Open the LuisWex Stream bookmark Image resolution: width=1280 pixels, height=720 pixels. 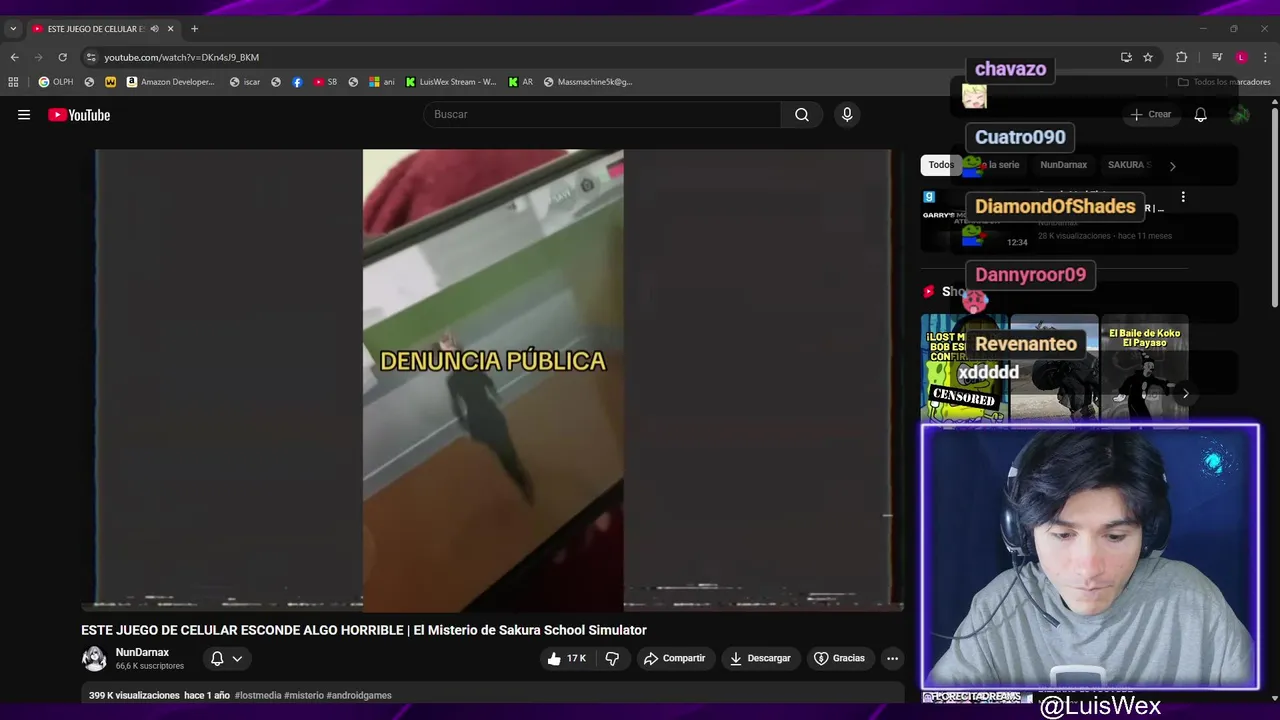[451, 82]
